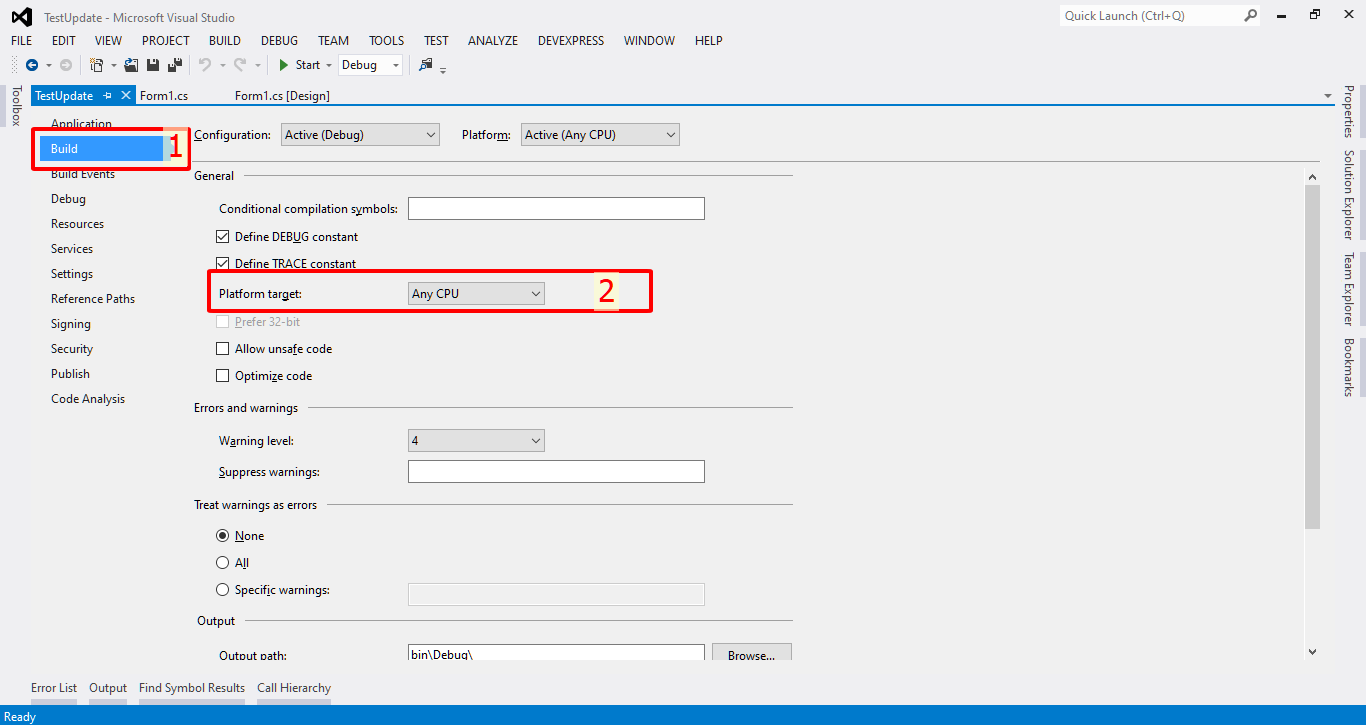Expand the Redo history dropdown arrow
The image size is (1366, 725).
(x=257, y=66)
